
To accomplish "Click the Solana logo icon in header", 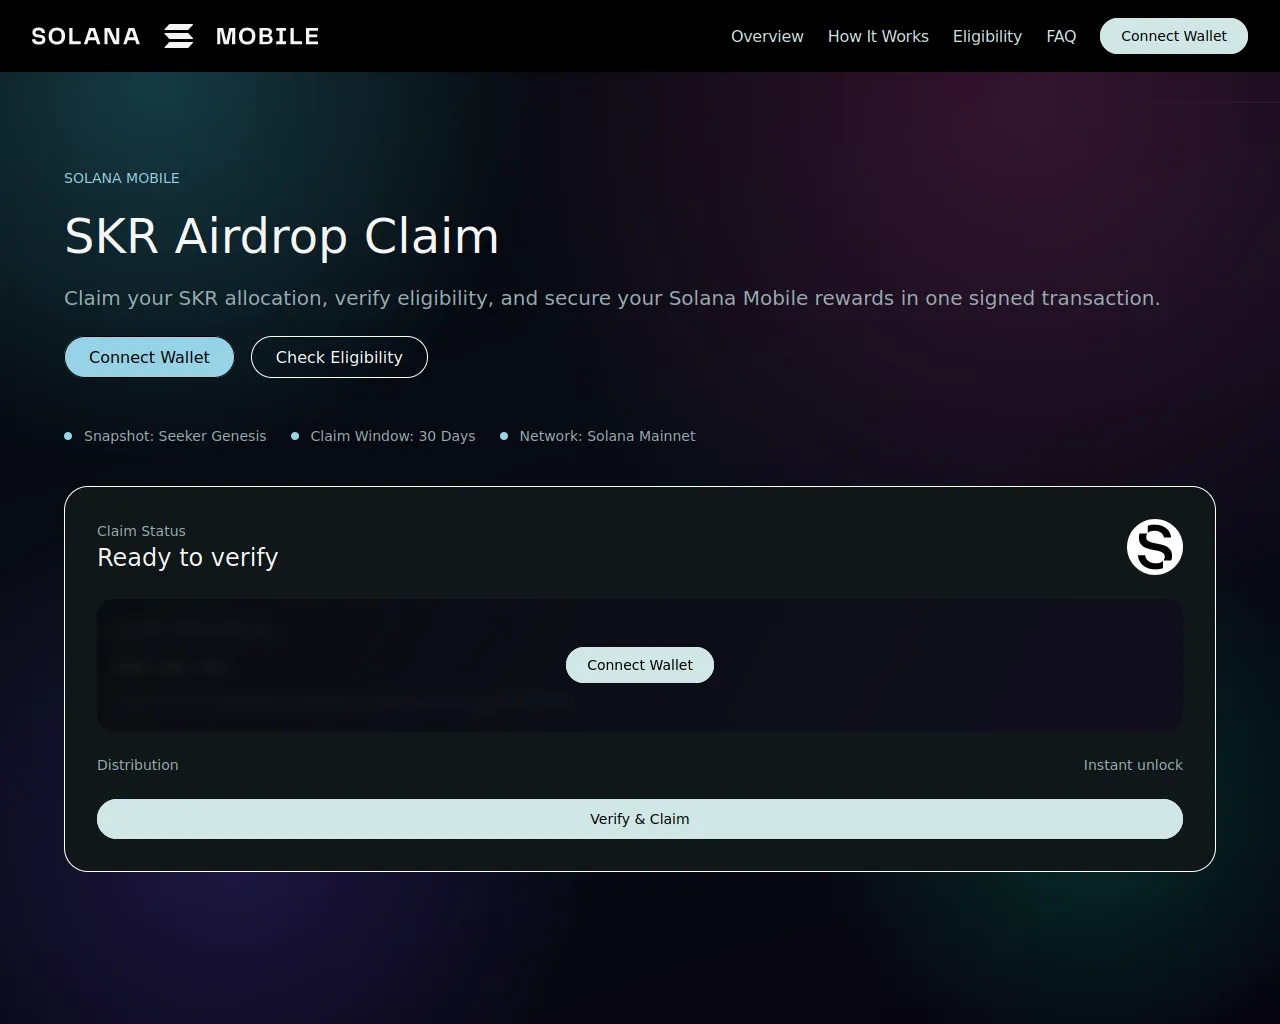I will [179, 36].
